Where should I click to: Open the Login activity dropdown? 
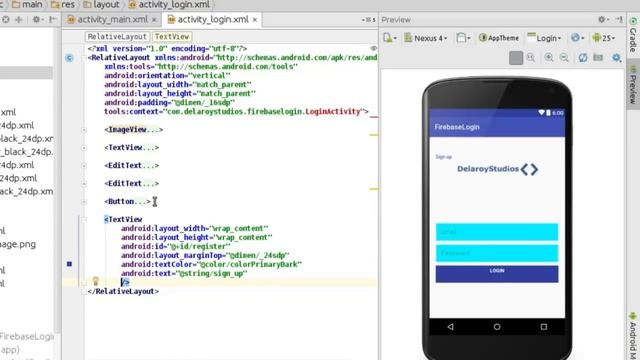click(544, 38)
